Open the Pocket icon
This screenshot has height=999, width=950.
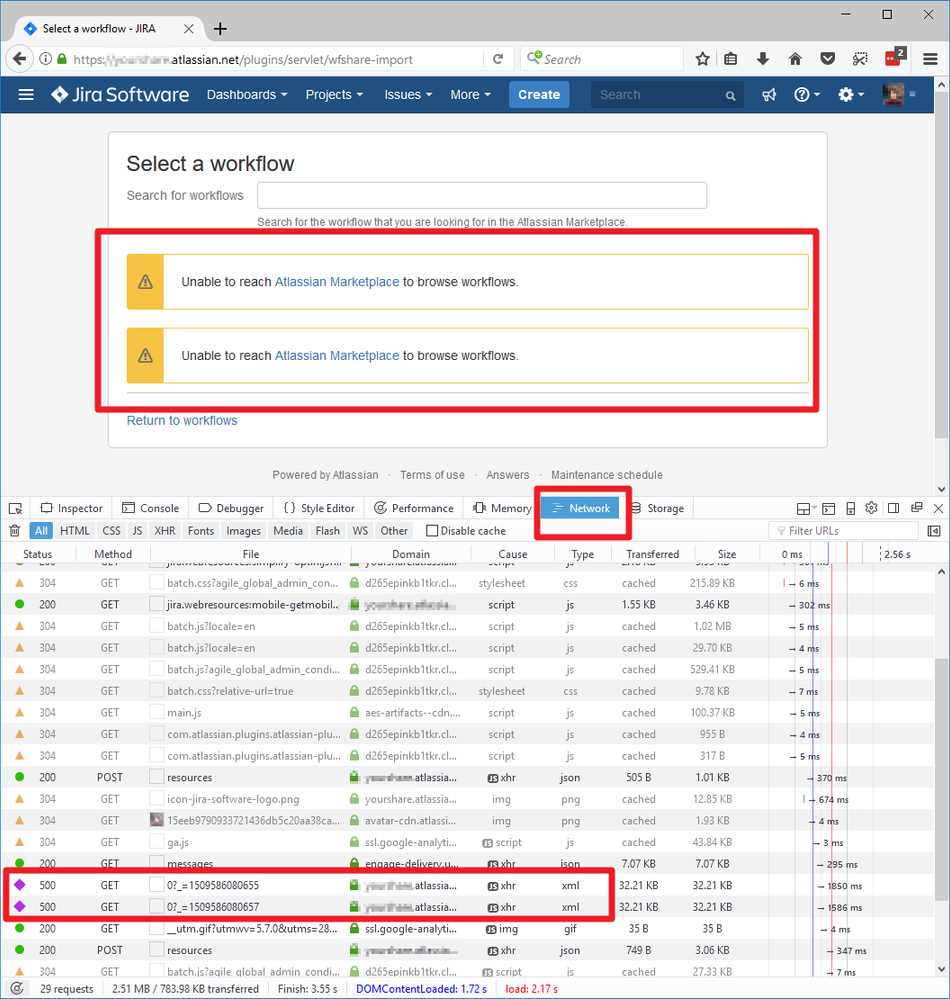pyautogui.click(x=828, y=59)
